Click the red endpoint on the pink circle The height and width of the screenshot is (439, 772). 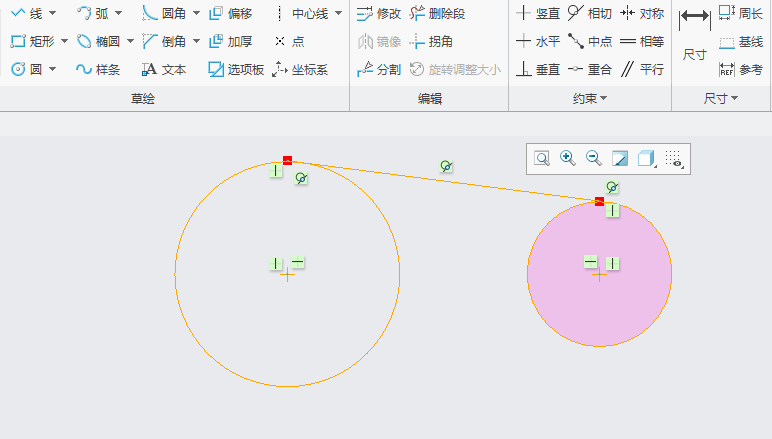click(599, 201)
